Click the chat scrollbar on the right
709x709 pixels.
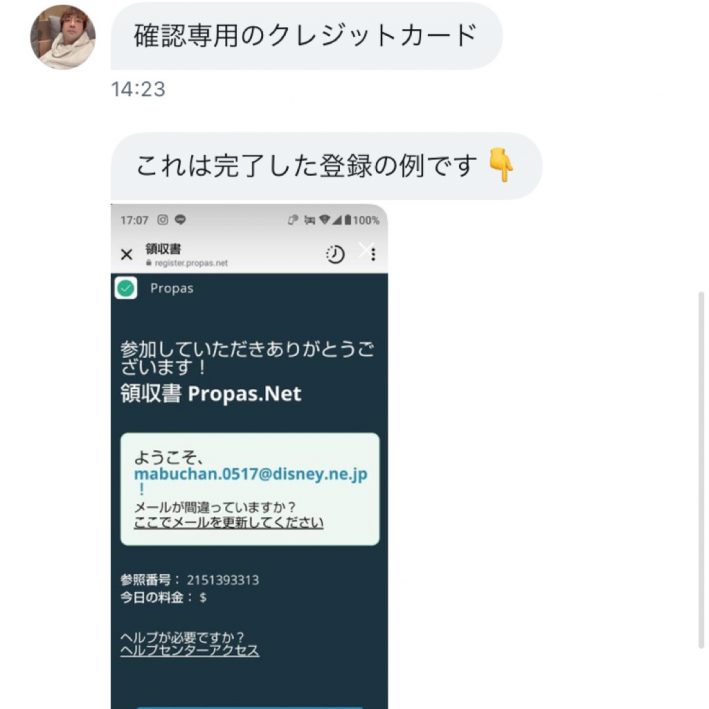coord(701,470)
